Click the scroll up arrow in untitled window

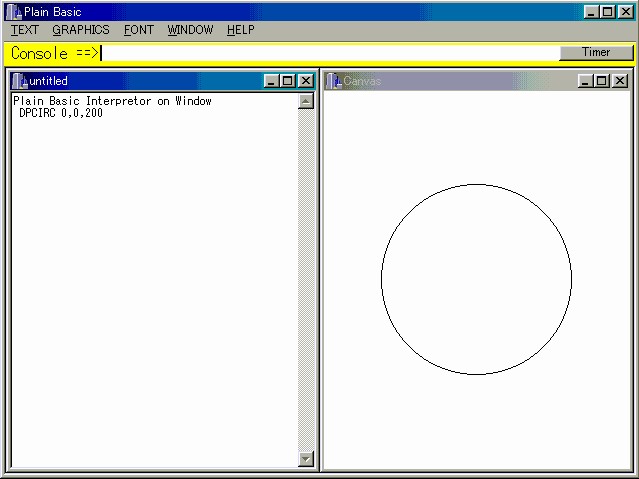[306, 101]
